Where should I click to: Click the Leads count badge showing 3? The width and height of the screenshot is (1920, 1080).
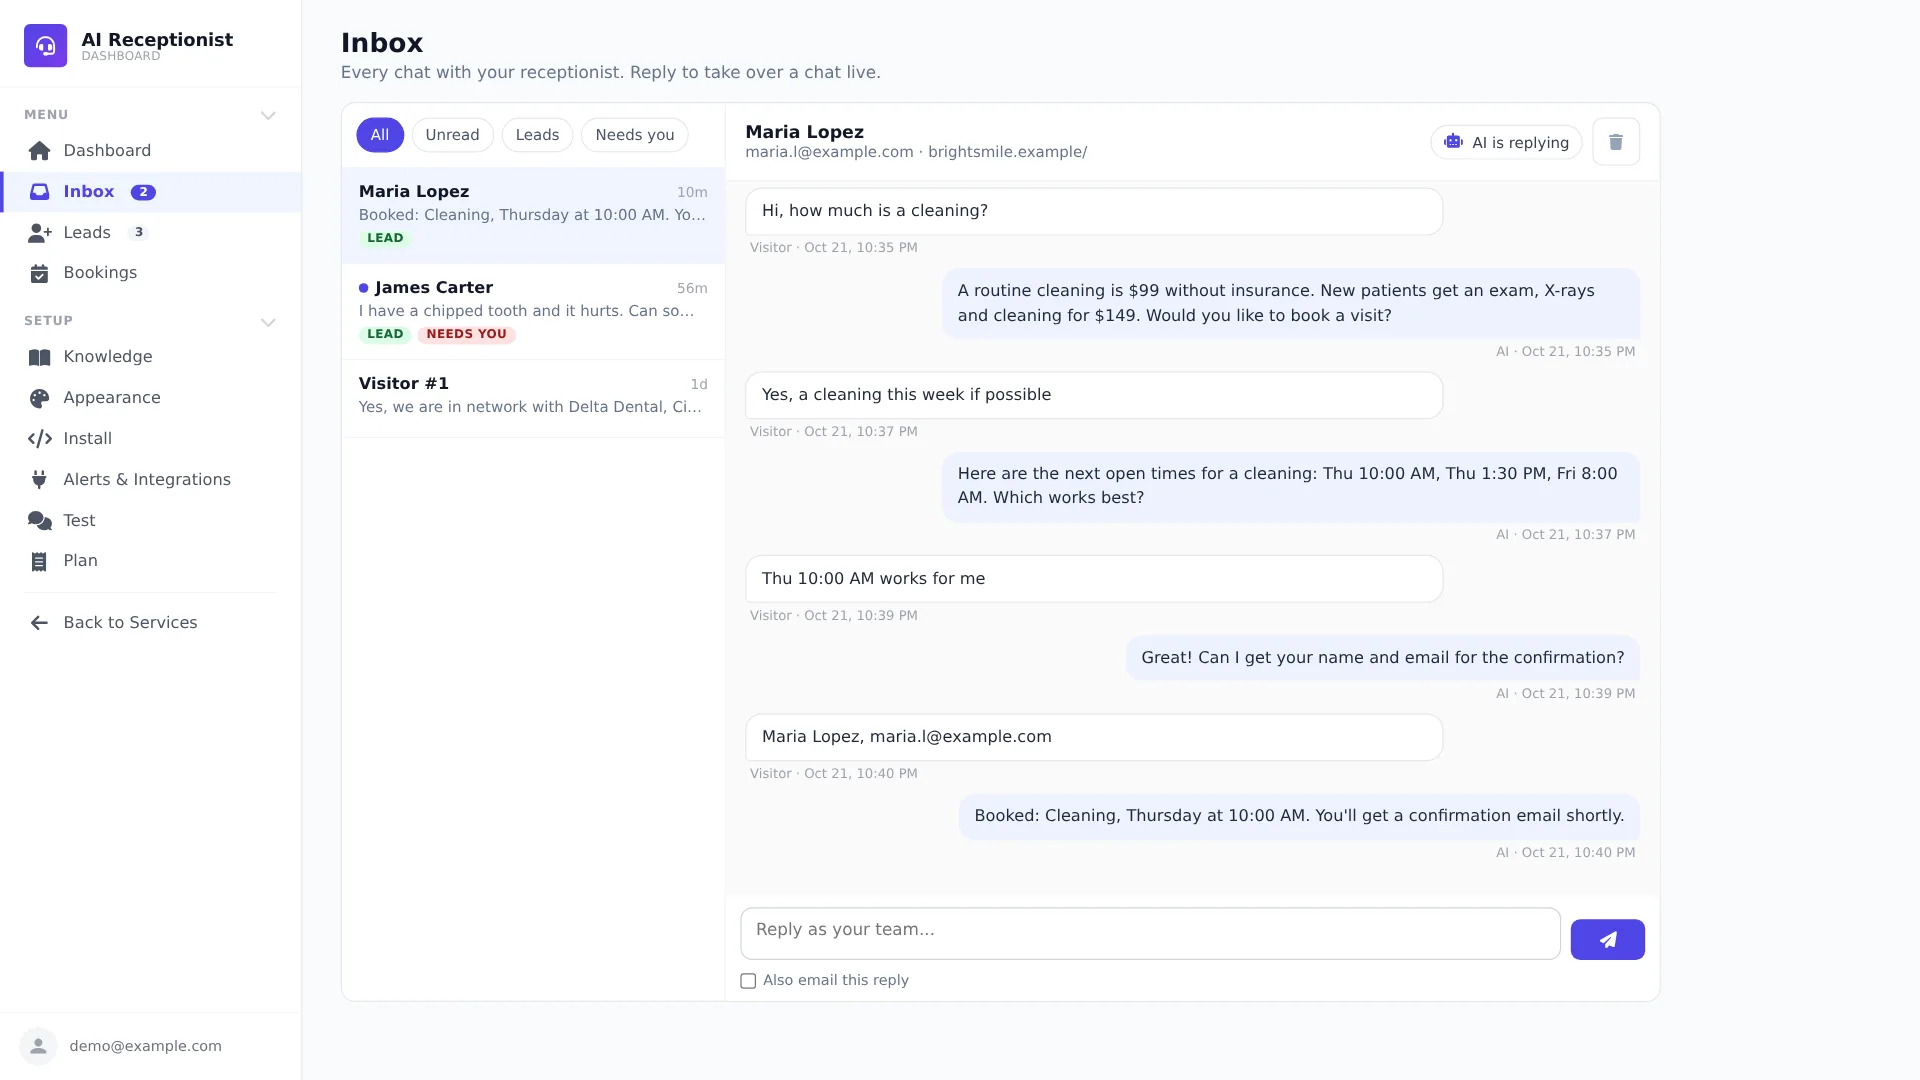pos(139,233)
